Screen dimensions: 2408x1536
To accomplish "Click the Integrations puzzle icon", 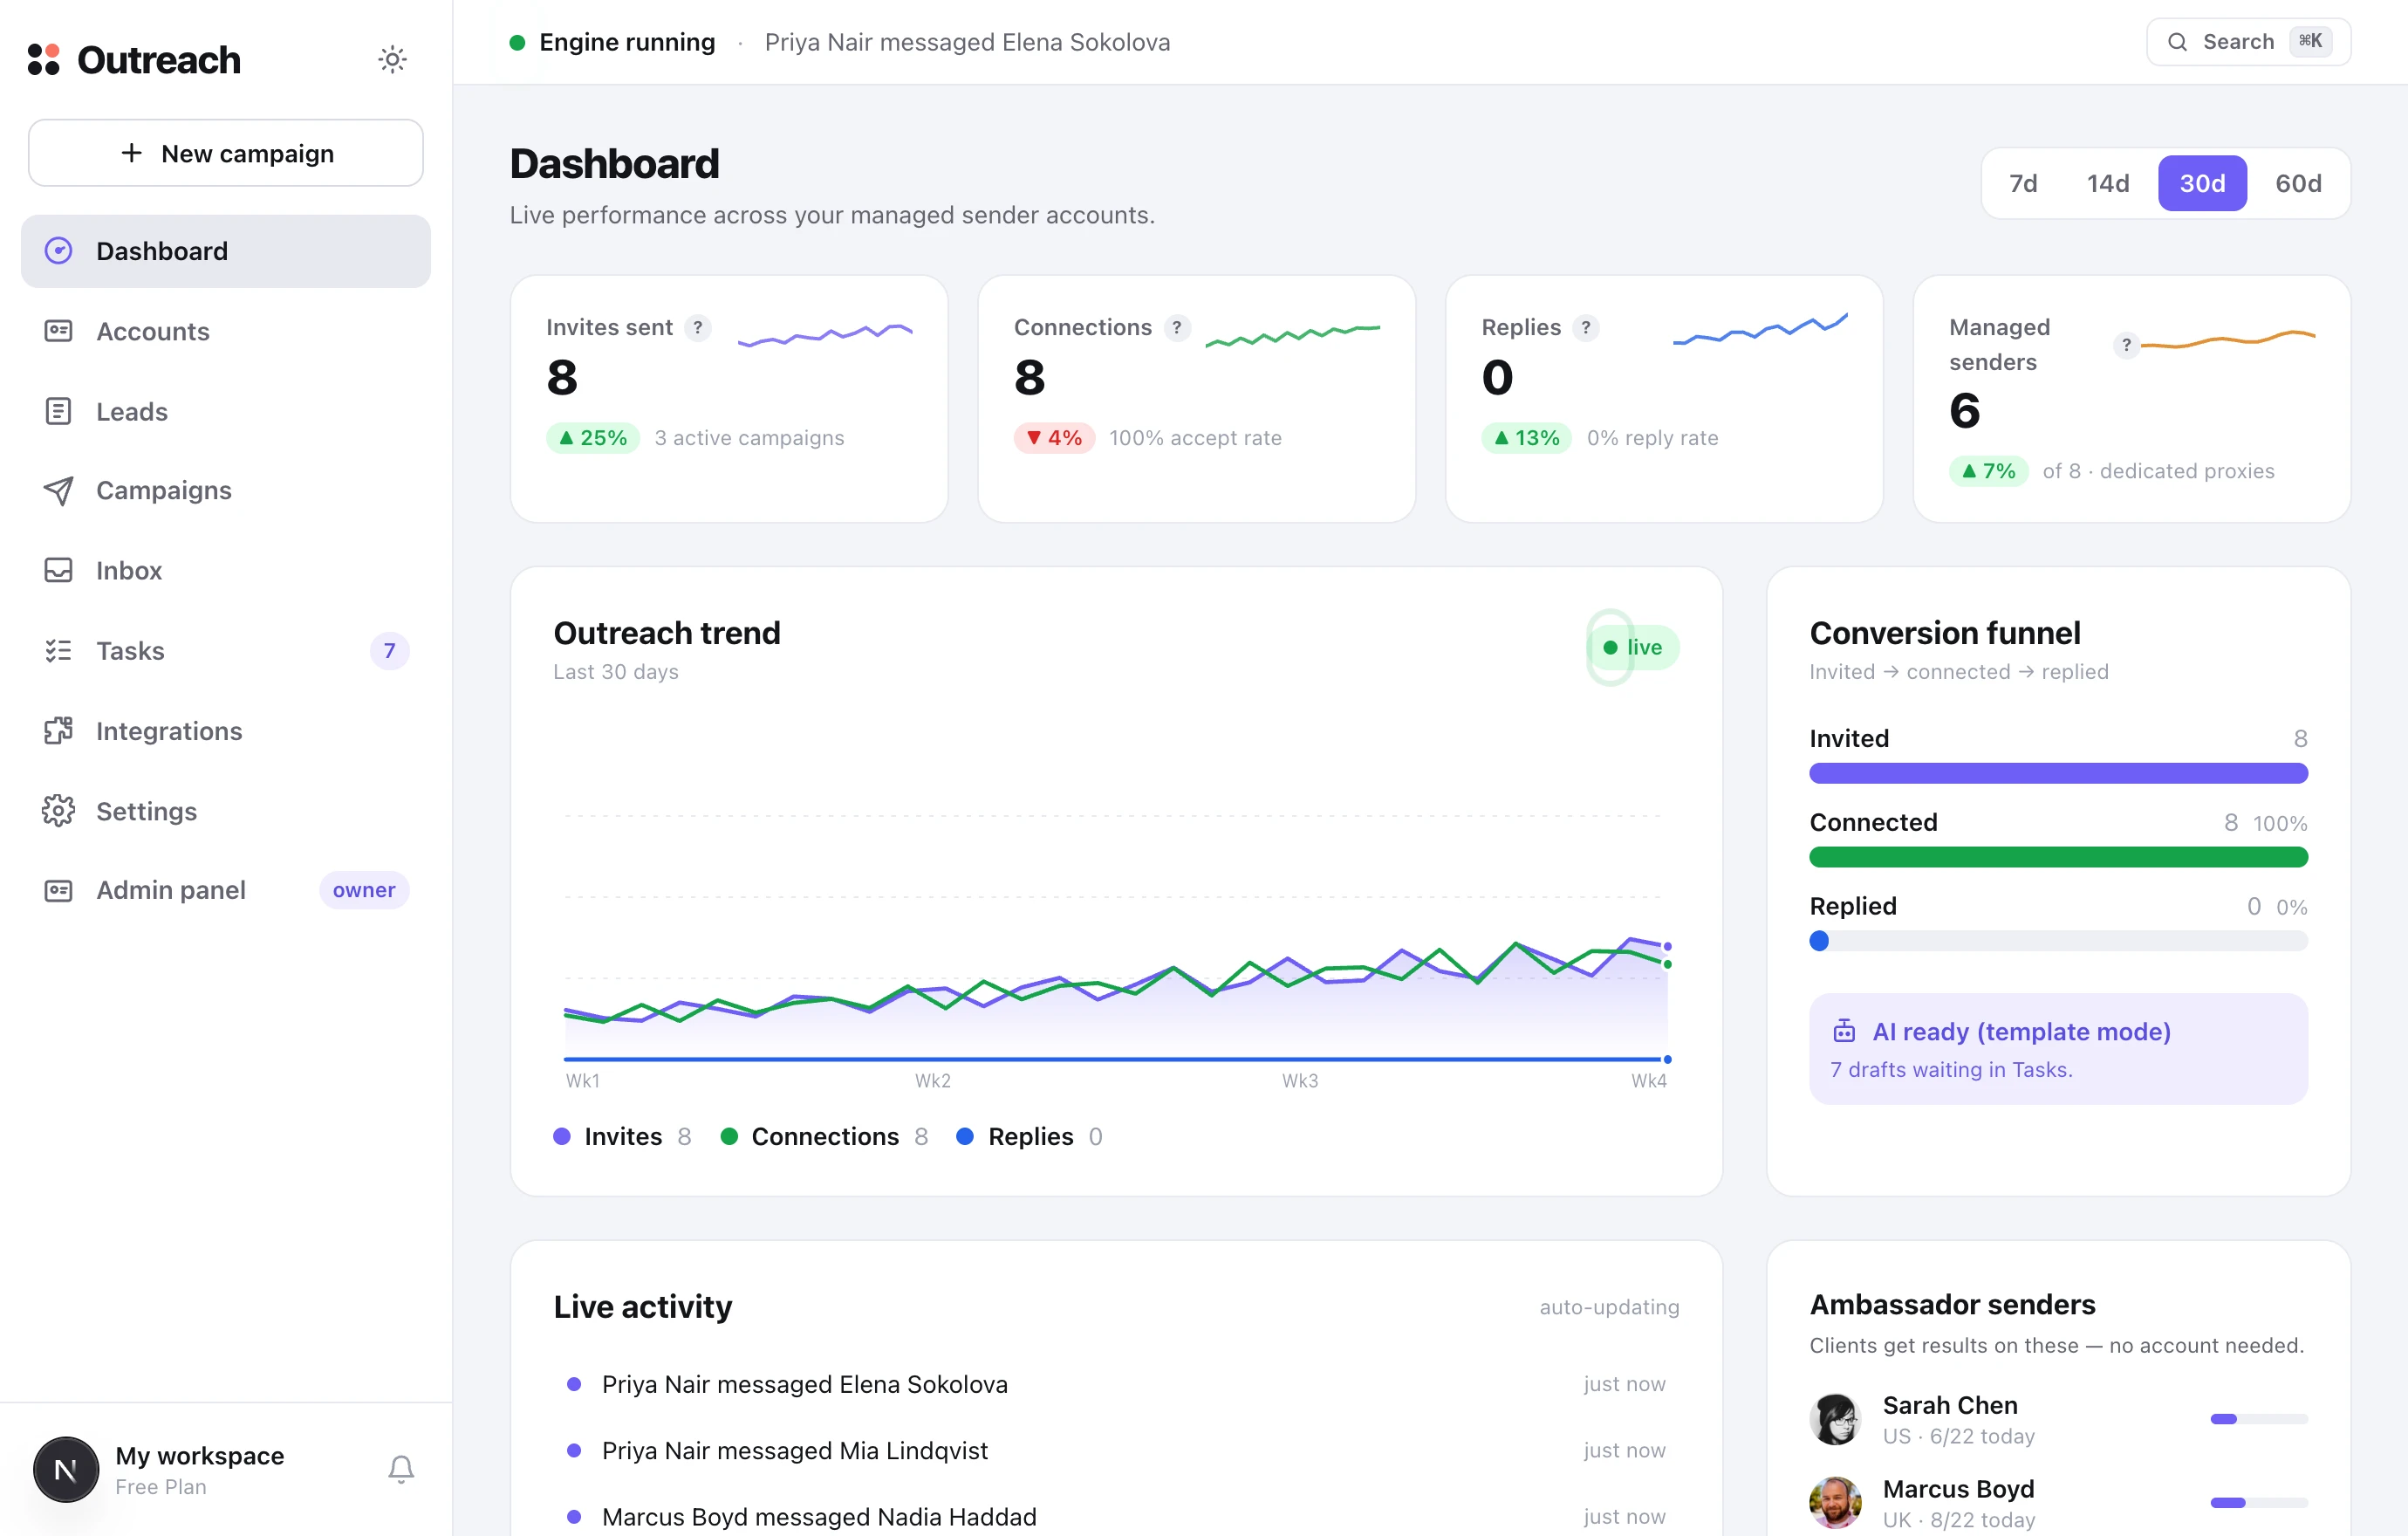I will pos(59,730).
